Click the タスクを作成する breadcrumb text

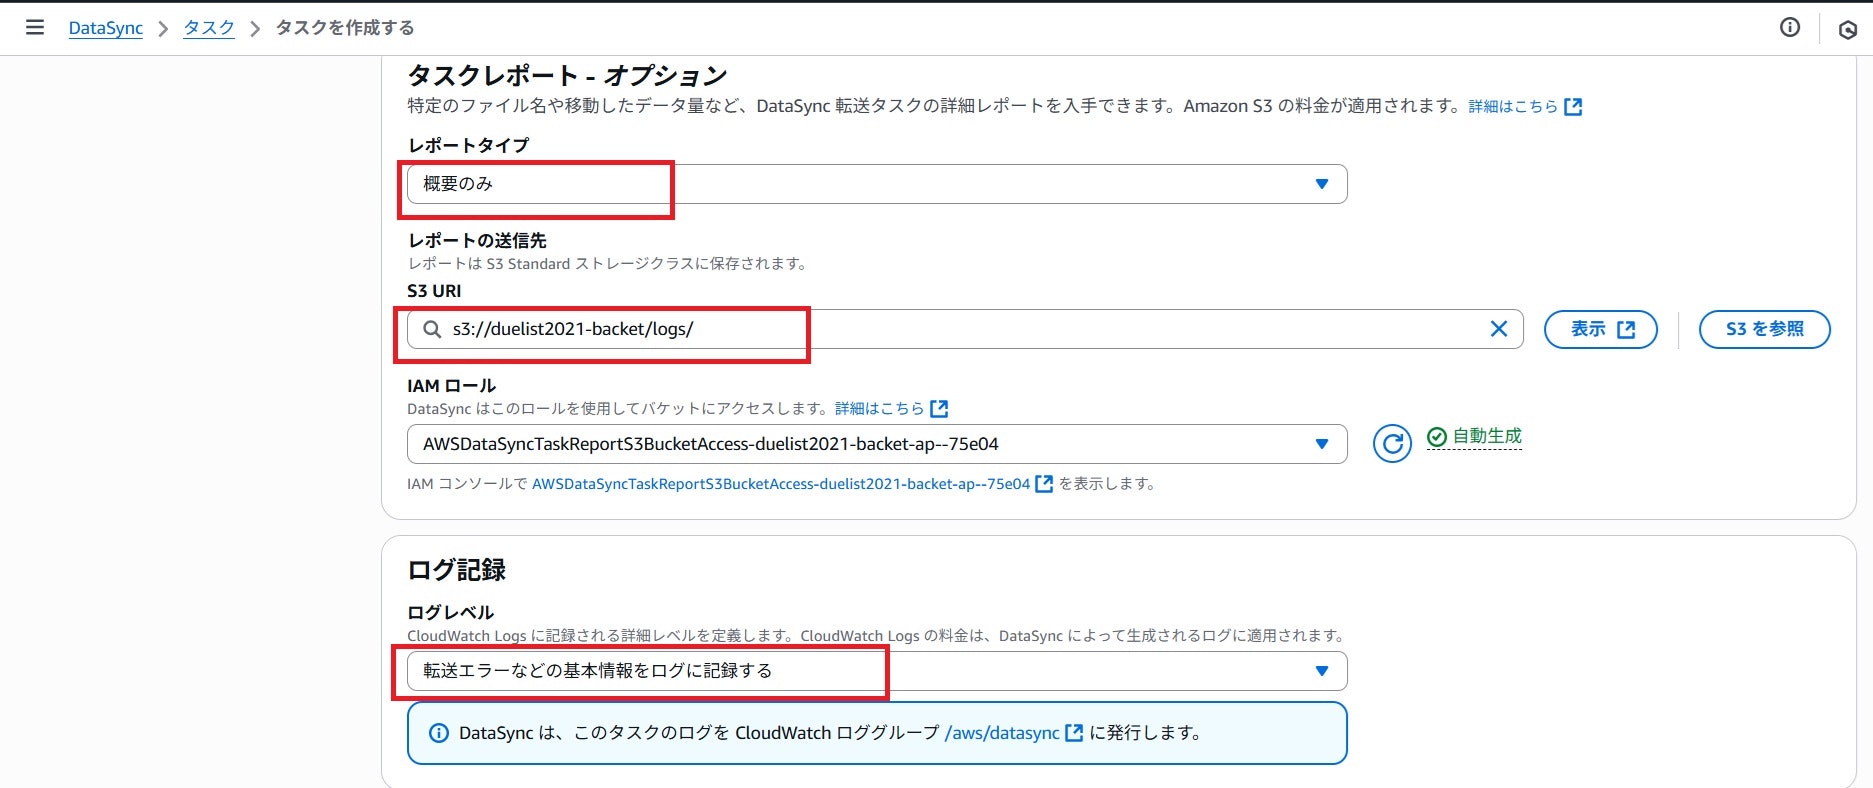tap(345, 28)
